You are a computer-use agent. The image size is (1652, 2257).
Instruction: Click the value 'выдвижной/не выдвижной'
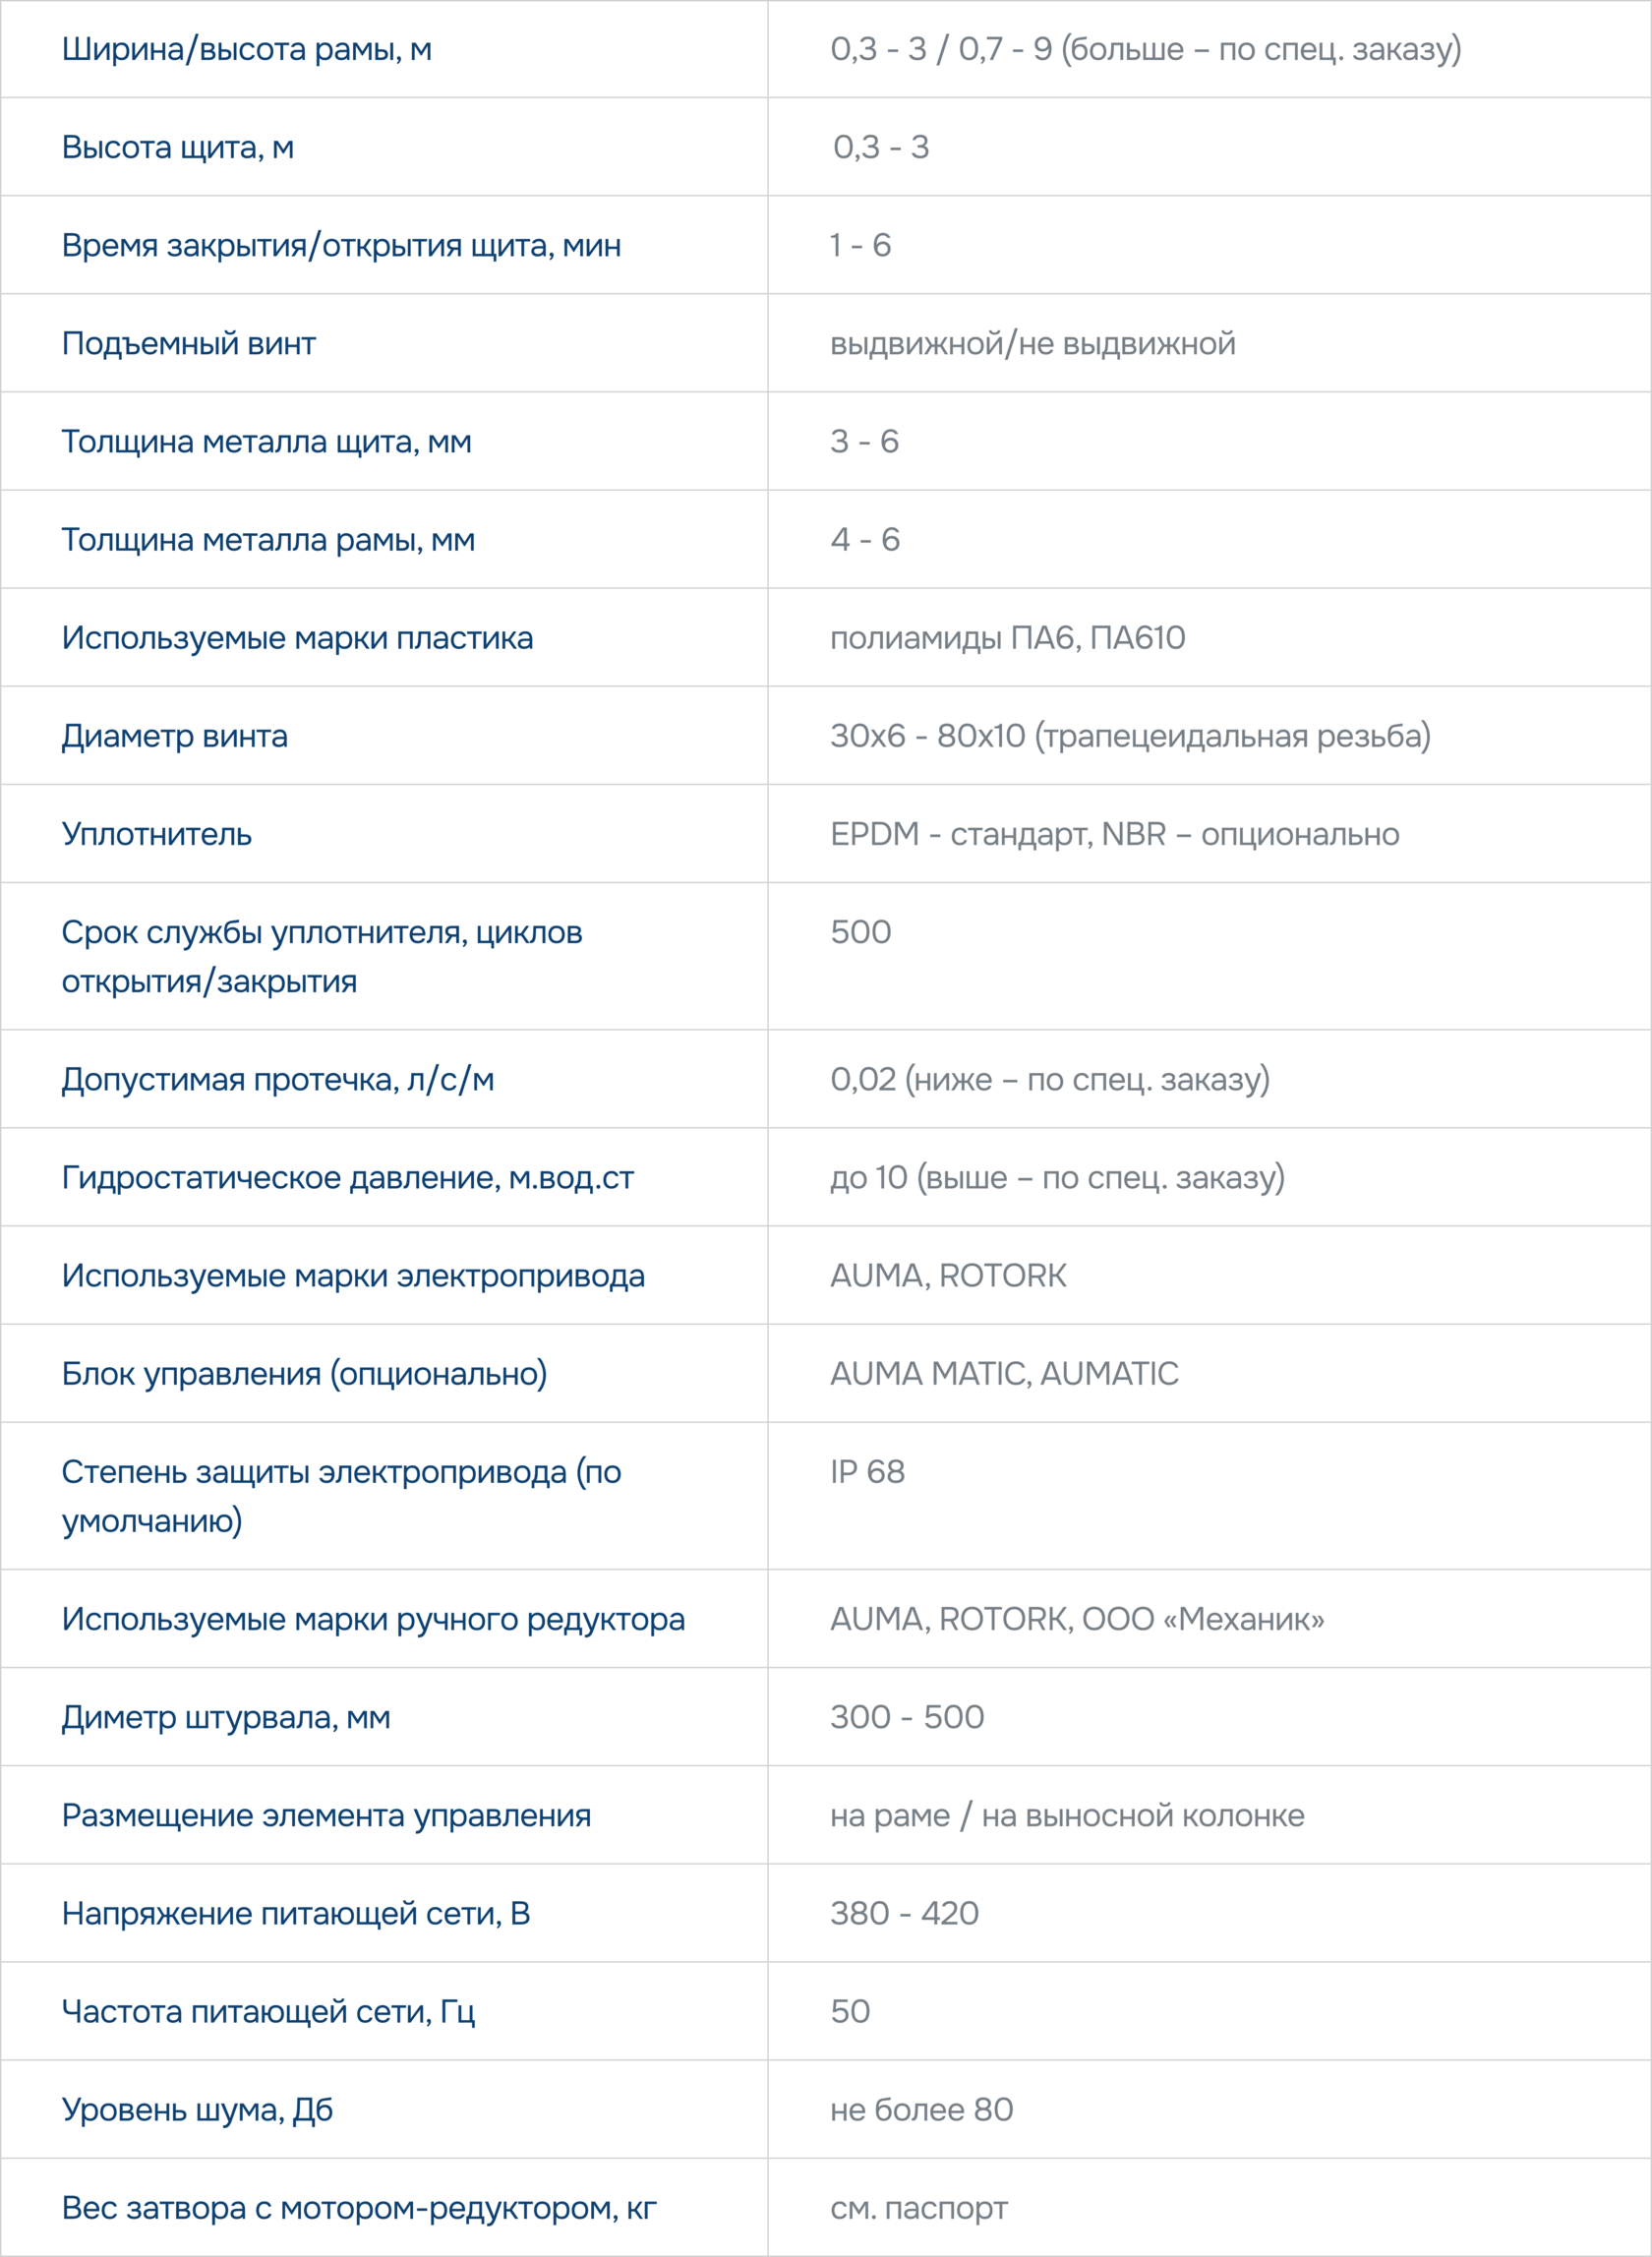point(1033,343)
